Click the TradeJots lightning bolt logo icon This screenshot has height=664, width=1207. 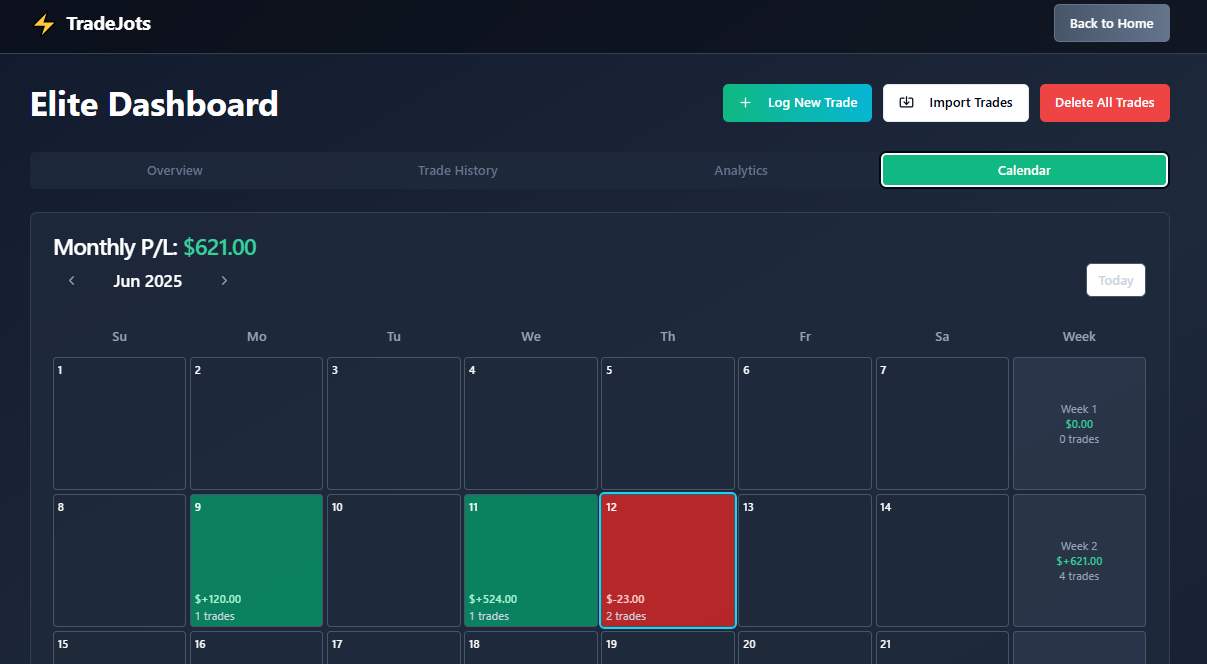(44, 24)
